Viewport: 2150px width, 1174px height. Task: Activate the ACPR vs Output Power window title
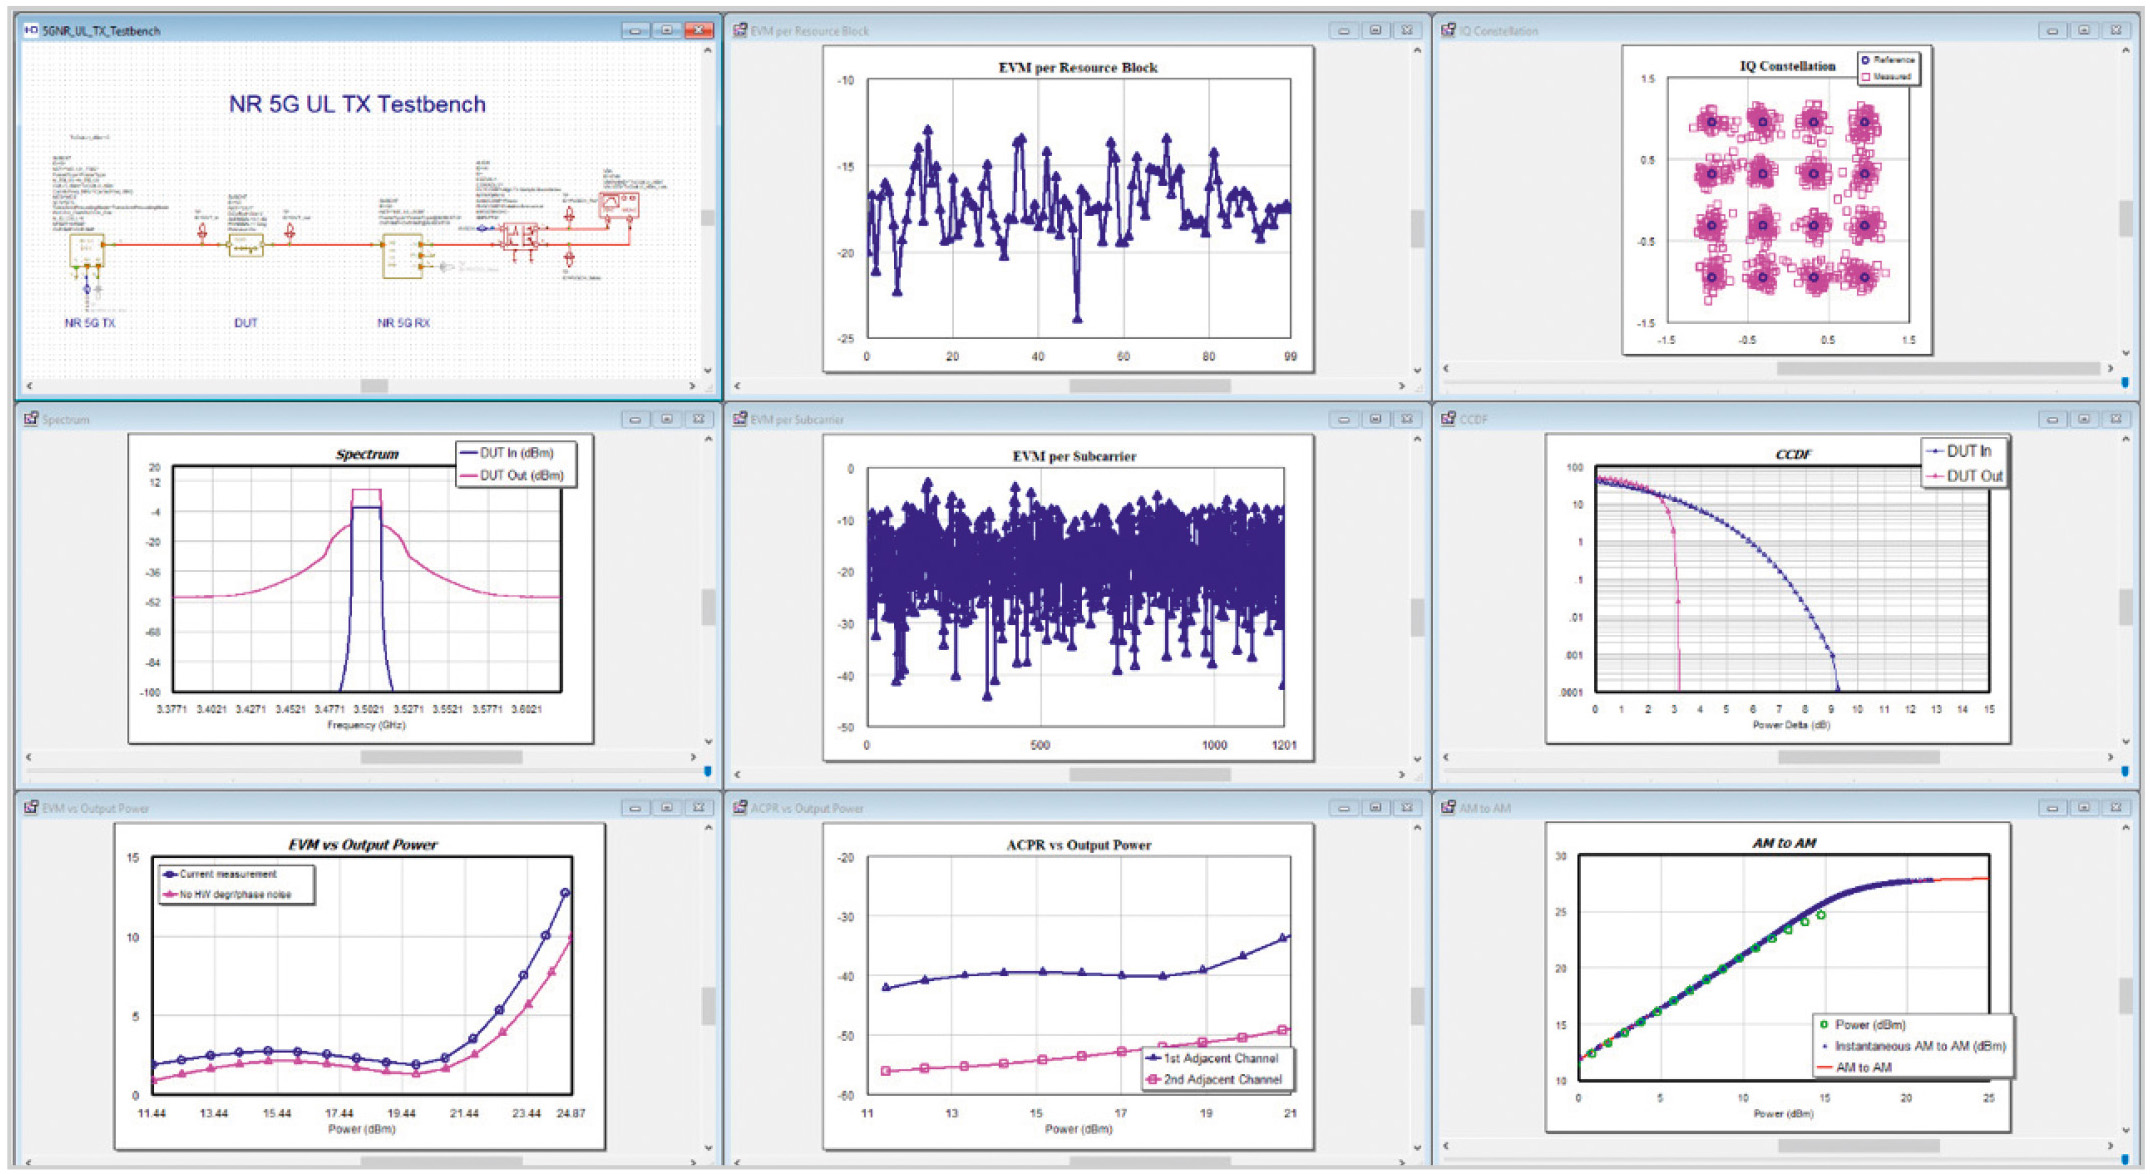806,808
